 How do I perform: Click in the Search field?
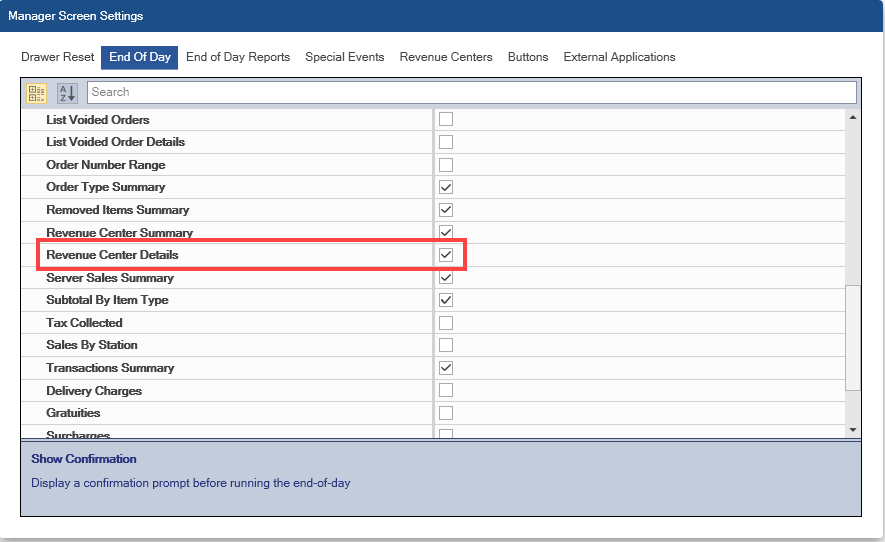coord(470,92)
